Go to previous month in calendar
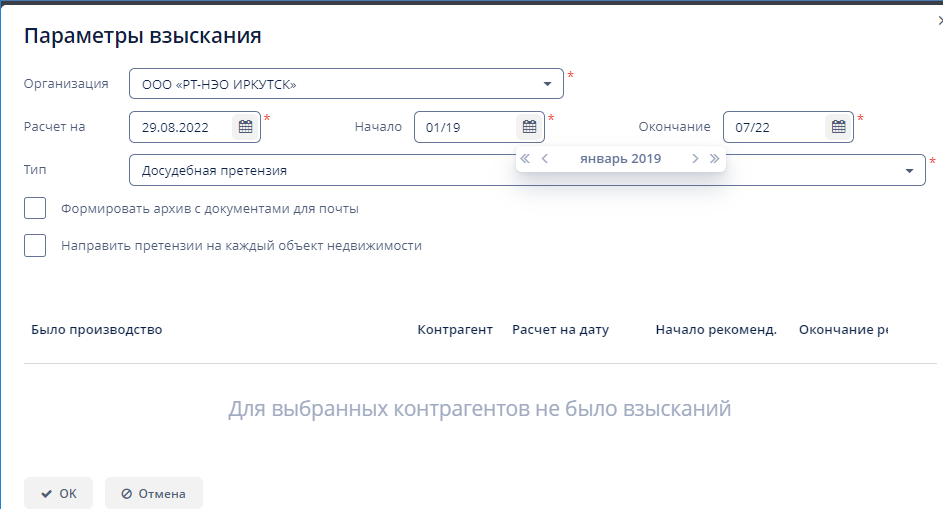943x509 pixels. pos(545,159)
